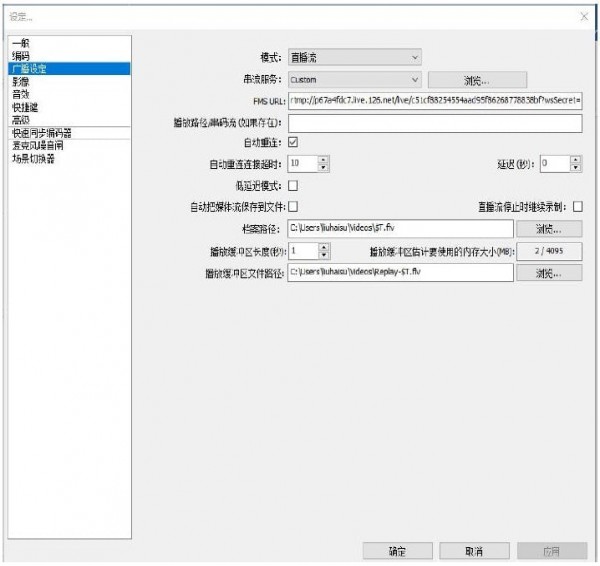Select 麦克风噪音闸 in the list
Image resolution: width=600 pixels, height=566 pixels.
tap(69, 145)
